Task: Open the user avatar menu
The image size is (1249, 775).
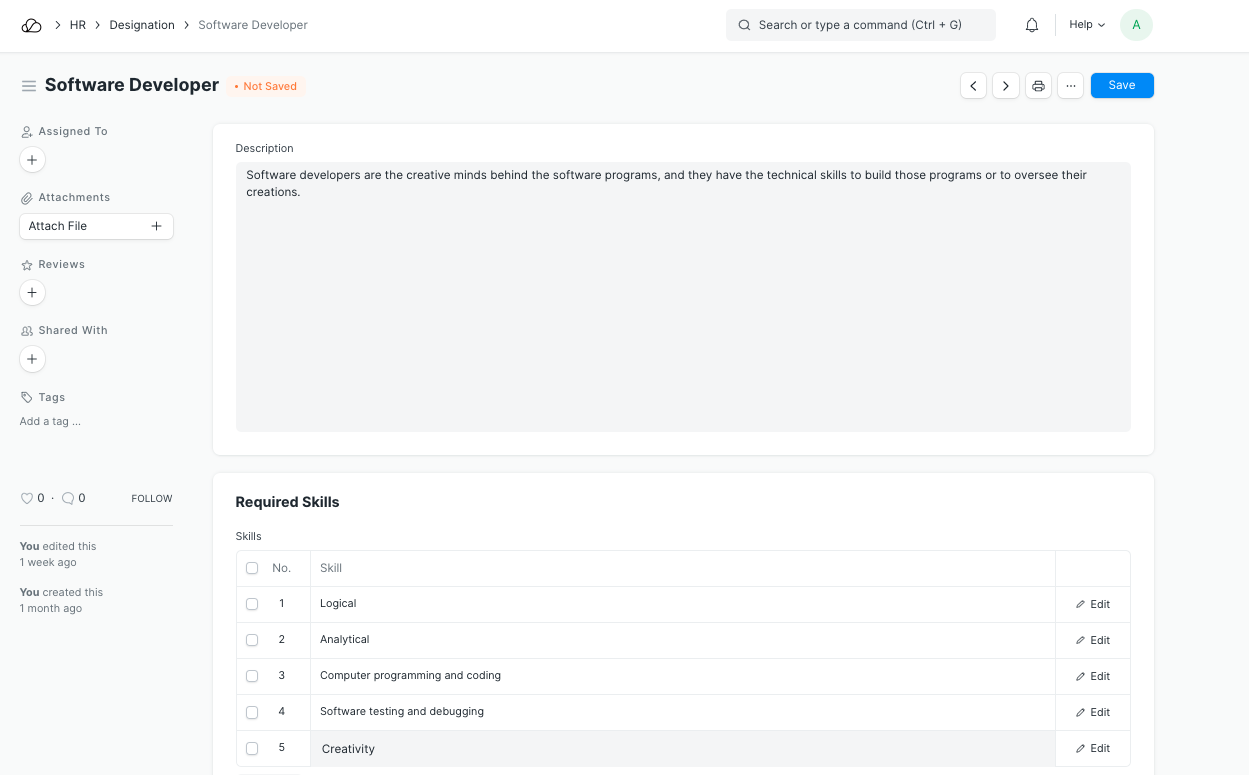Action: [1136, 25]
